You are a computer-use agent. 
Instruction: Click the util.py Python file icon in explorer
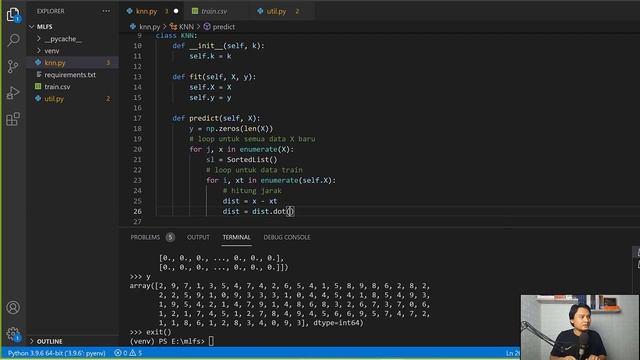pos(38,98)
